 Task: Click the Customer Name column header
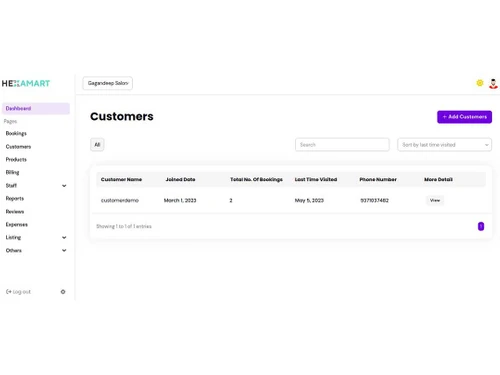point(121,179)
